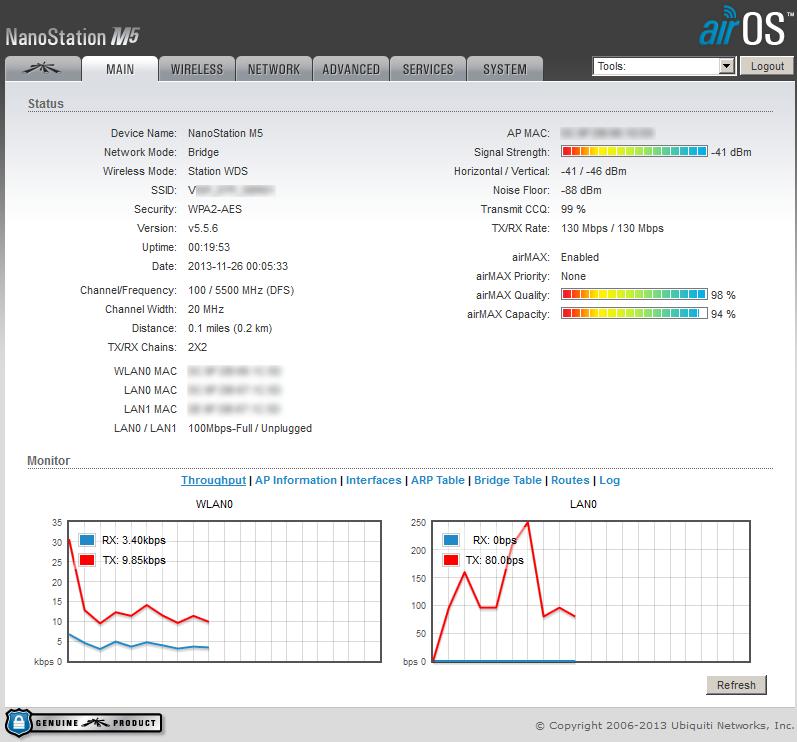Click the '99 %' Transmit CCQ value
797x742 pixels.
(x=573, y=209)
